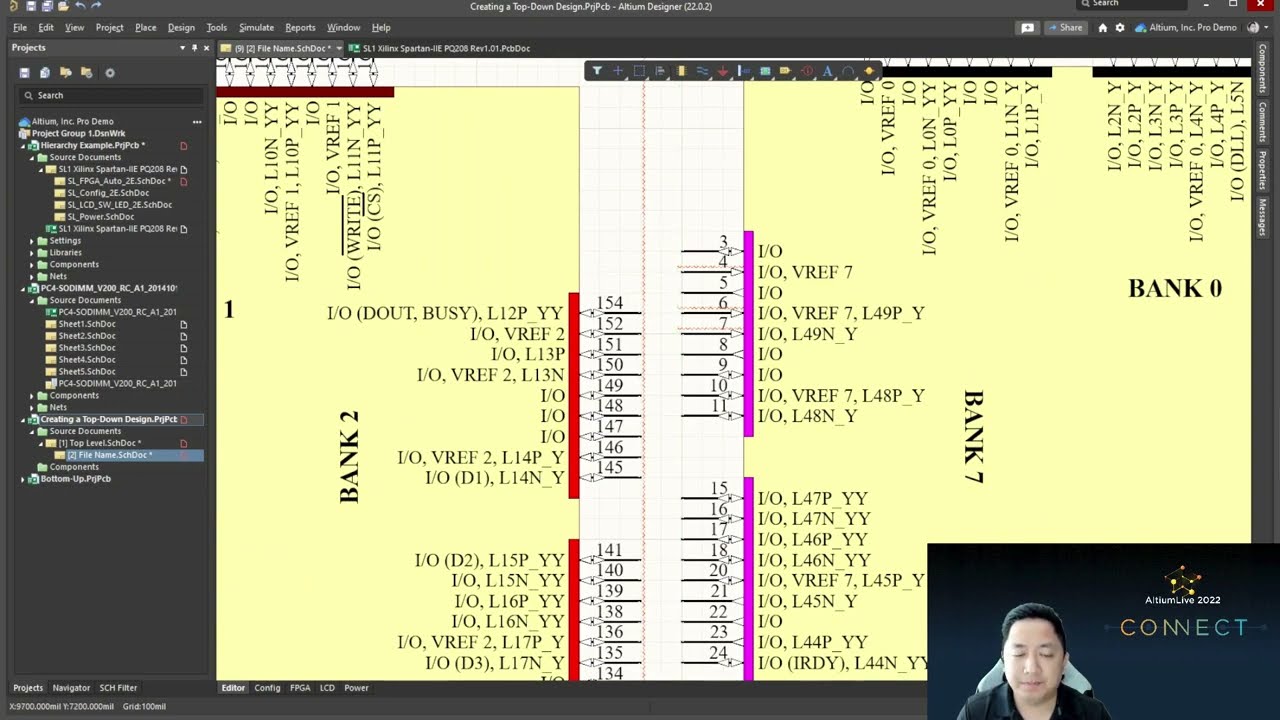
Task: Open the SCH Filter panel tab
Action: pyautogui.click(x=118, y=688)
